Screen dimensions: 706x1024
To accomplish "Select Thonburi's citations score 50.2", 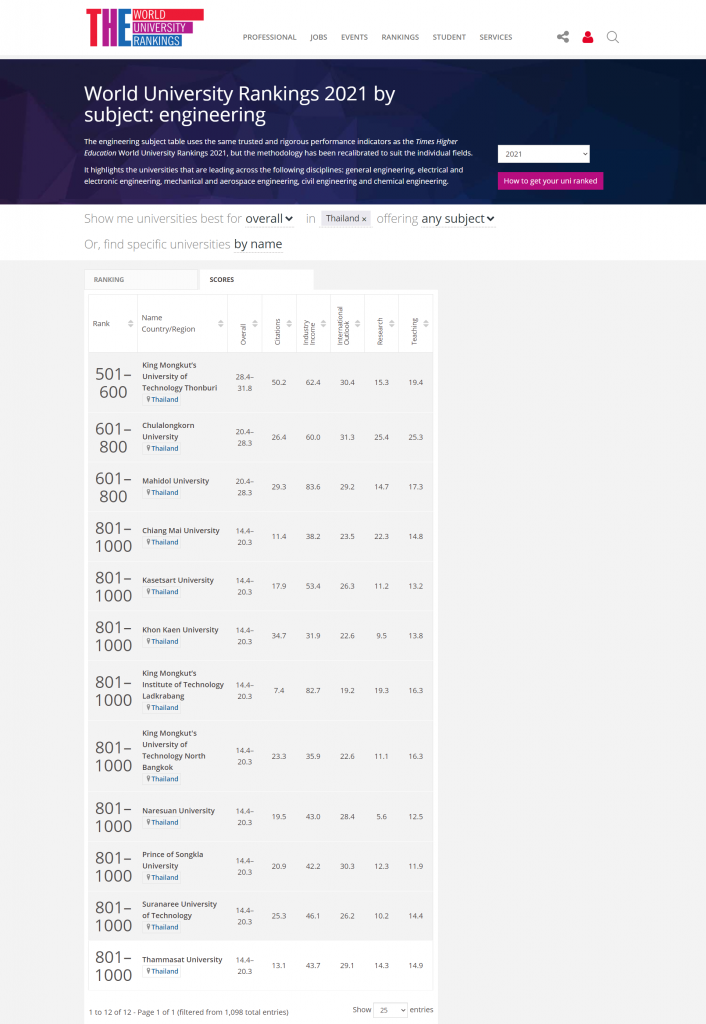I will [279, 383].
